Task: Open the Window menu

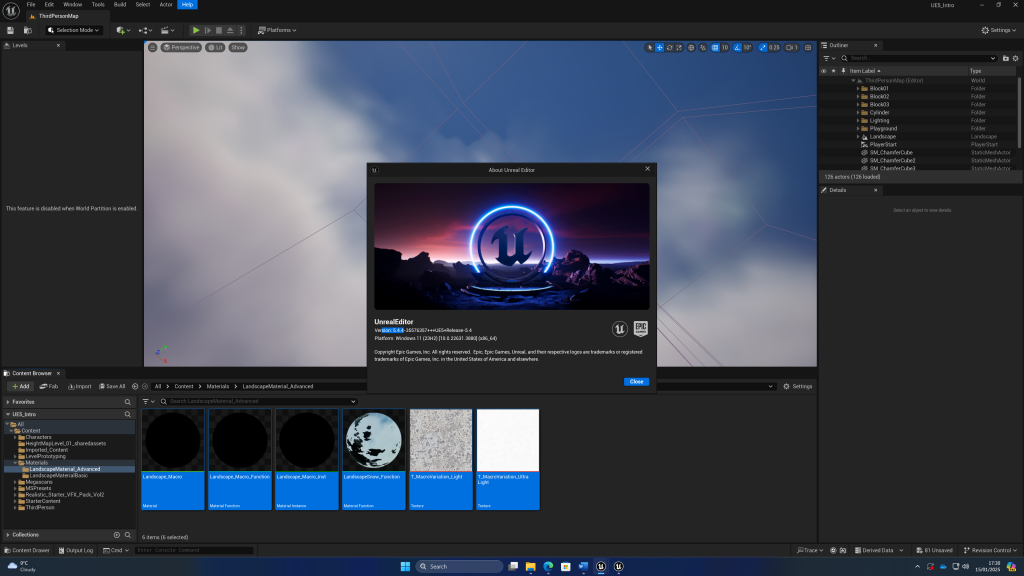Action: [x=72, y=5]
